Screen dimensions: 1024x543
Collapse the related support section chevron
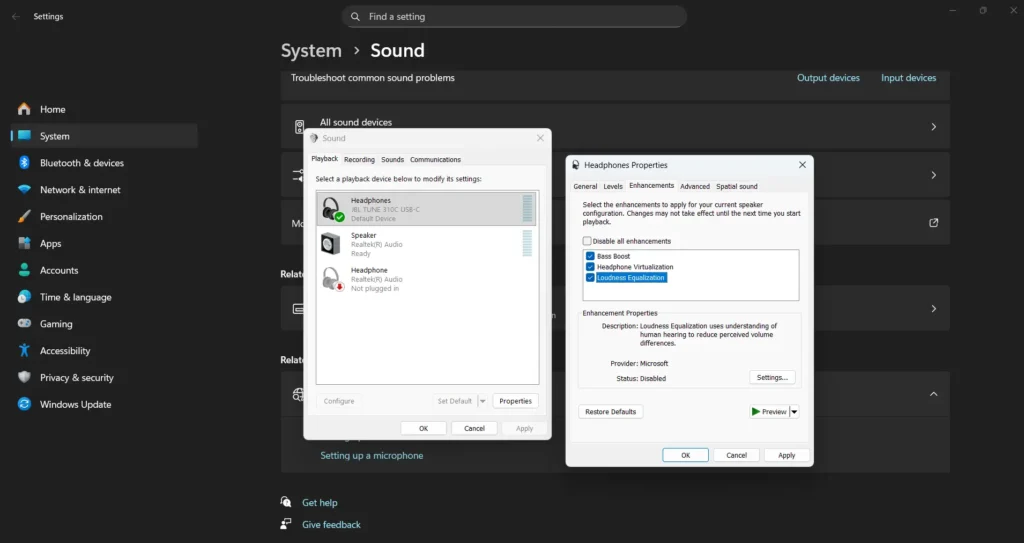[933, 394]
